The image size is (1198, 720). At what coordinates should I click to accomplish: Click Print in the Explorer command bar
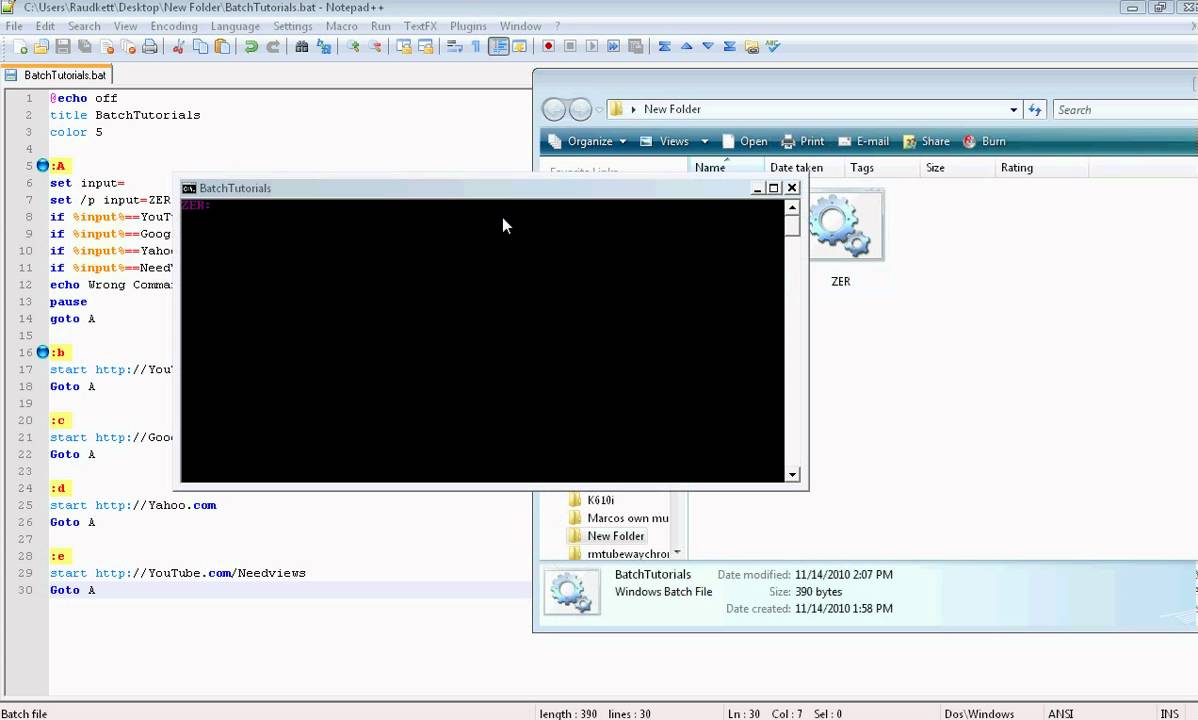coord(803,141)
